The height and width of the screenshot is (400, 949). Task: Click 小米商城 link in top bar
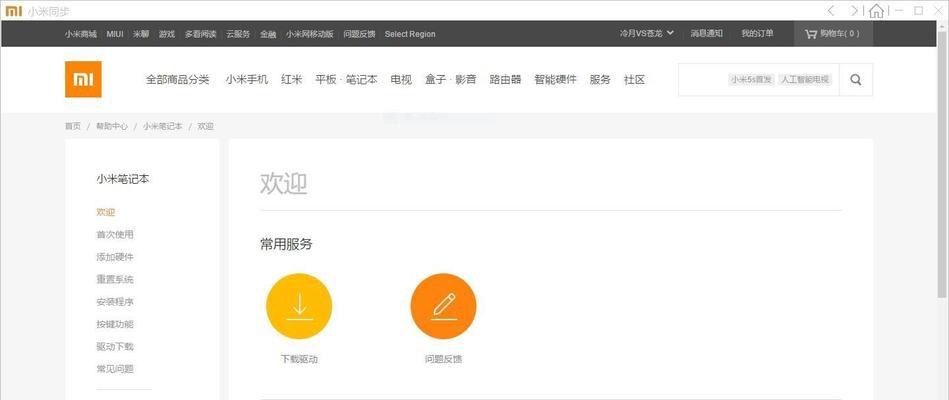click(80, 34)
